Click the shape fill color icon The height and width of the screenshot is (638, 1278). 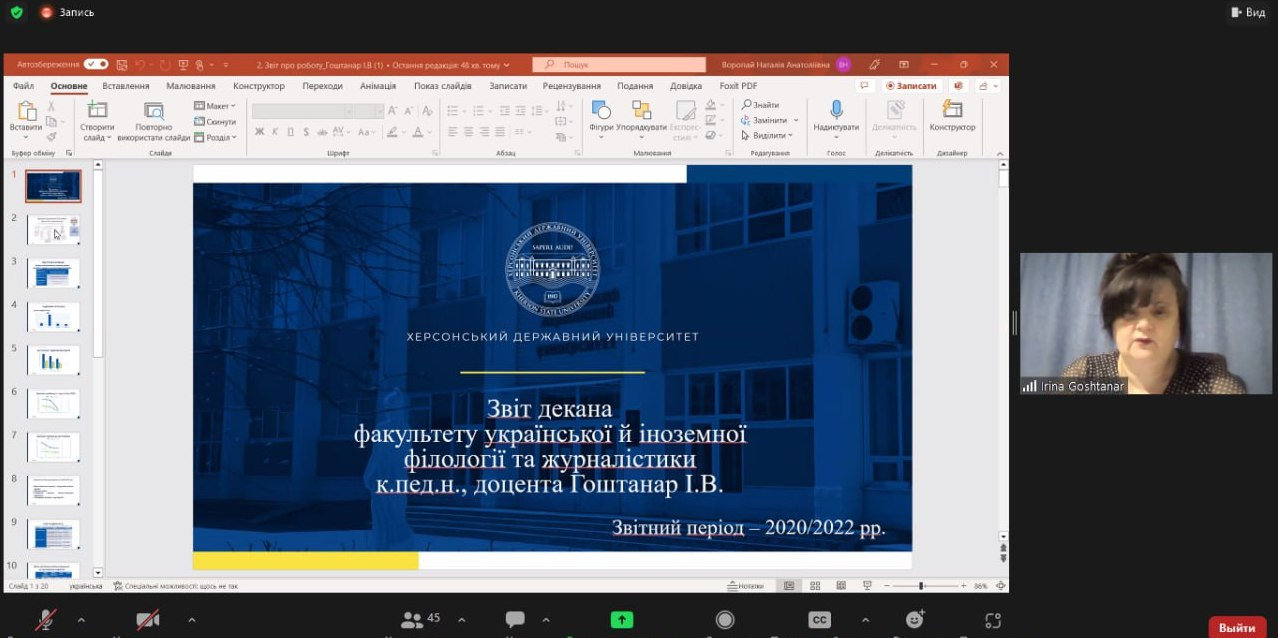[x=712, y=105]
